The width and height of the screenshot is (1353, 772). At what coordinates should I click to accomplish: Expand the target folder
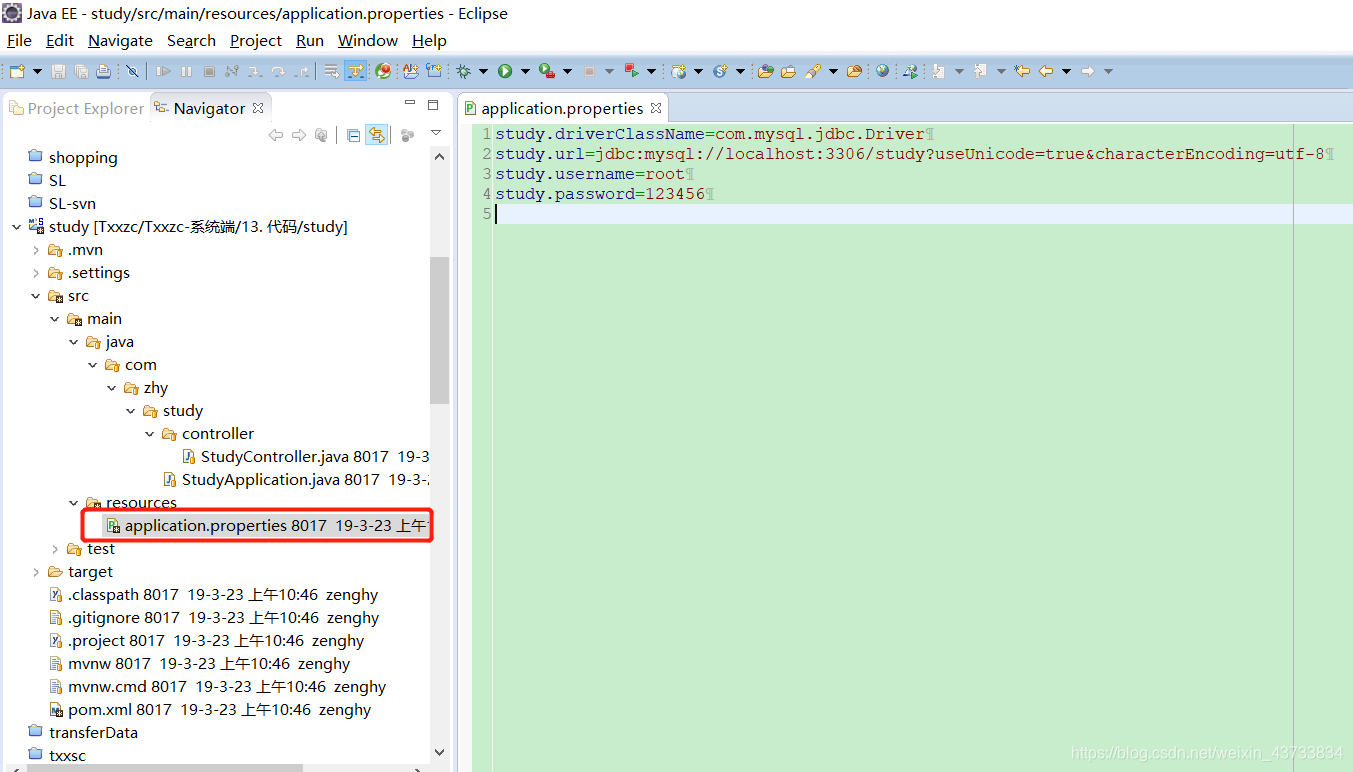point(35,572)
